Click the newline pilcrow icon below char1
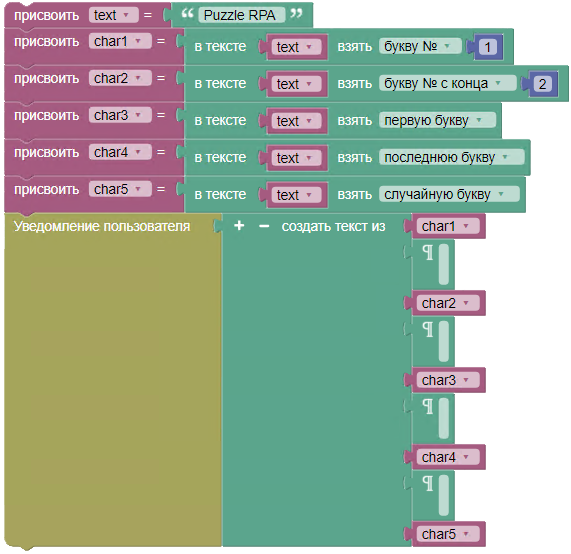The width and height of the screenshot is (571, 554). click(428, 252)
